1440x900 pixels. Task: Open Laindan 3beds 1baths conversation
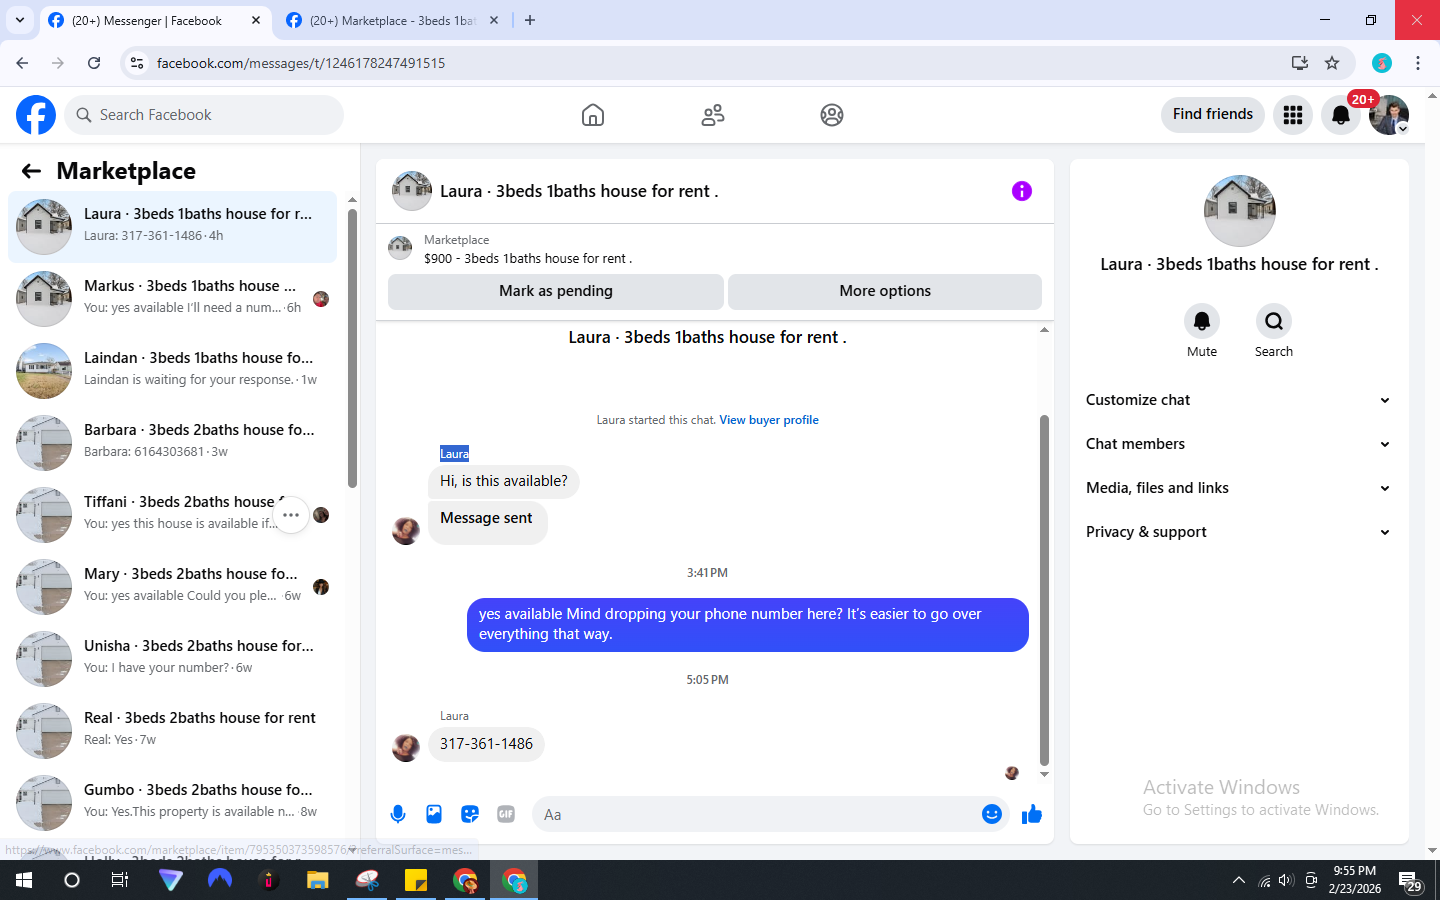173,371
